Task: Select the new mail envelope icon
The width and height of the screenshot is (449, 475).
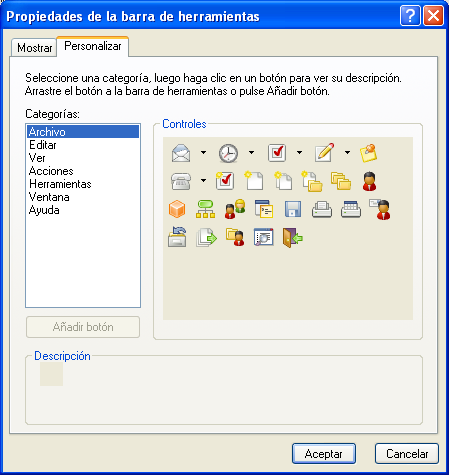Action: [181, 153]
